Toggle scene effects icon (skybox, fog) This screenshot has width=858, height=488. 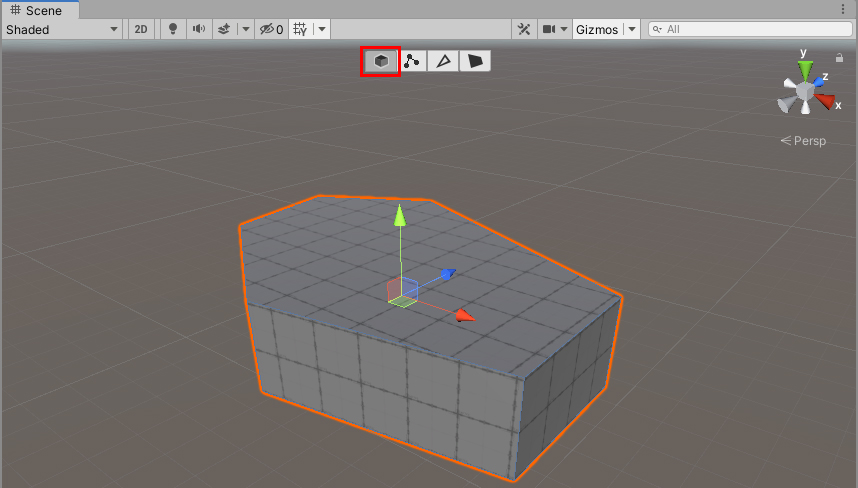(x=225, y=30)
